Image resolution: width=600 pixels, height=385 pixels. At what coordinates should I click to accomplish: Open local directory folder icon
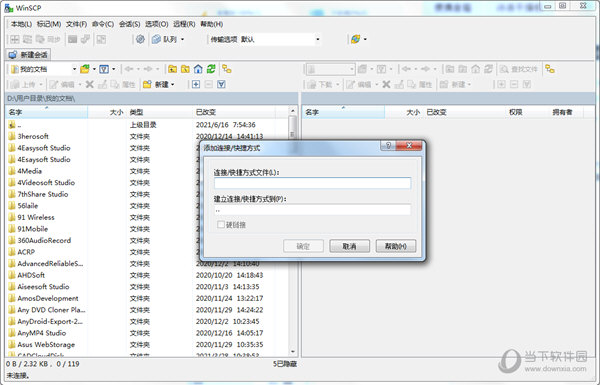[x=85, y=69]
